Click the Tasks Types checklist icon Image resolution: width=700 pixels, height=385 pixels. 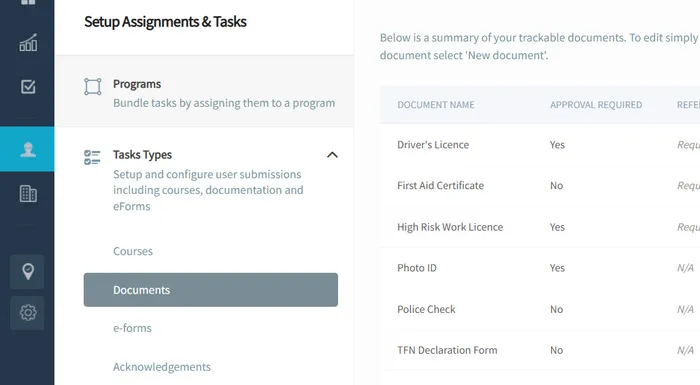[92, 157]
